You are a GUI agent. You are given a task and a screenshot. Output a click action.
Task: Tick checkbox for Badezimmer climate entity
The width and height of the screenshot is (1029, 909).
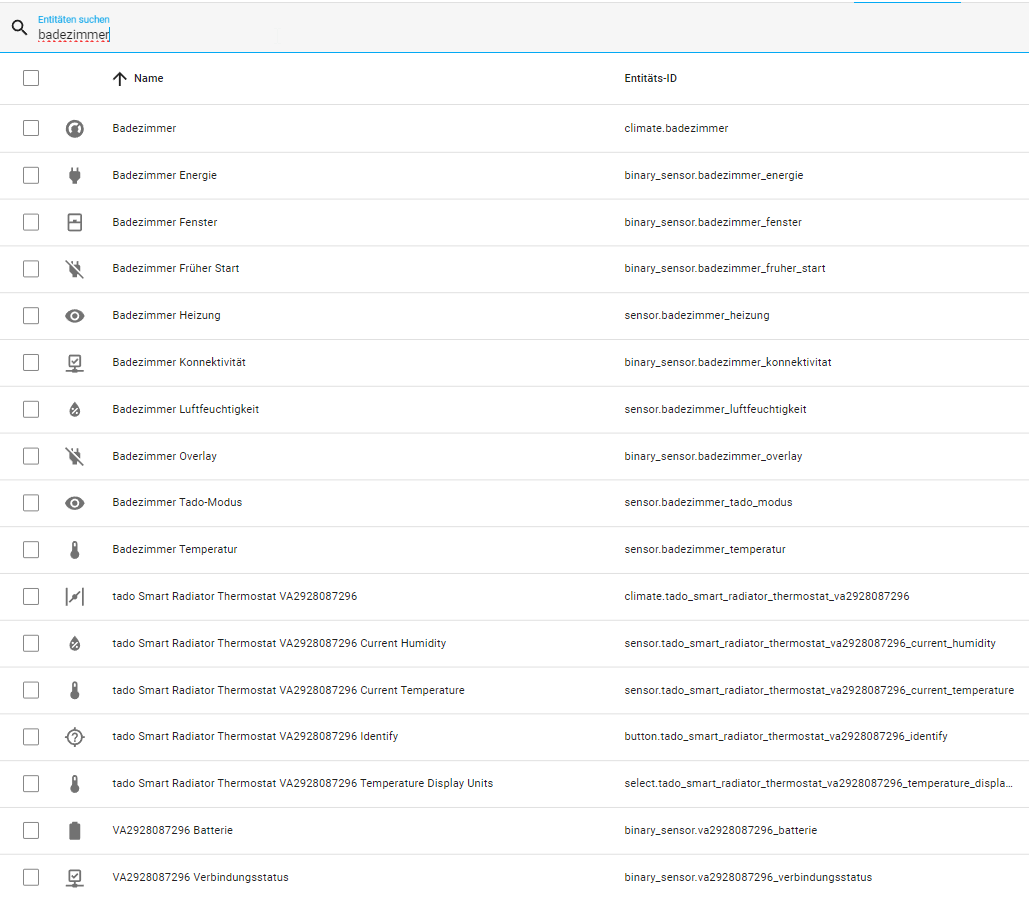coord(31,128)
